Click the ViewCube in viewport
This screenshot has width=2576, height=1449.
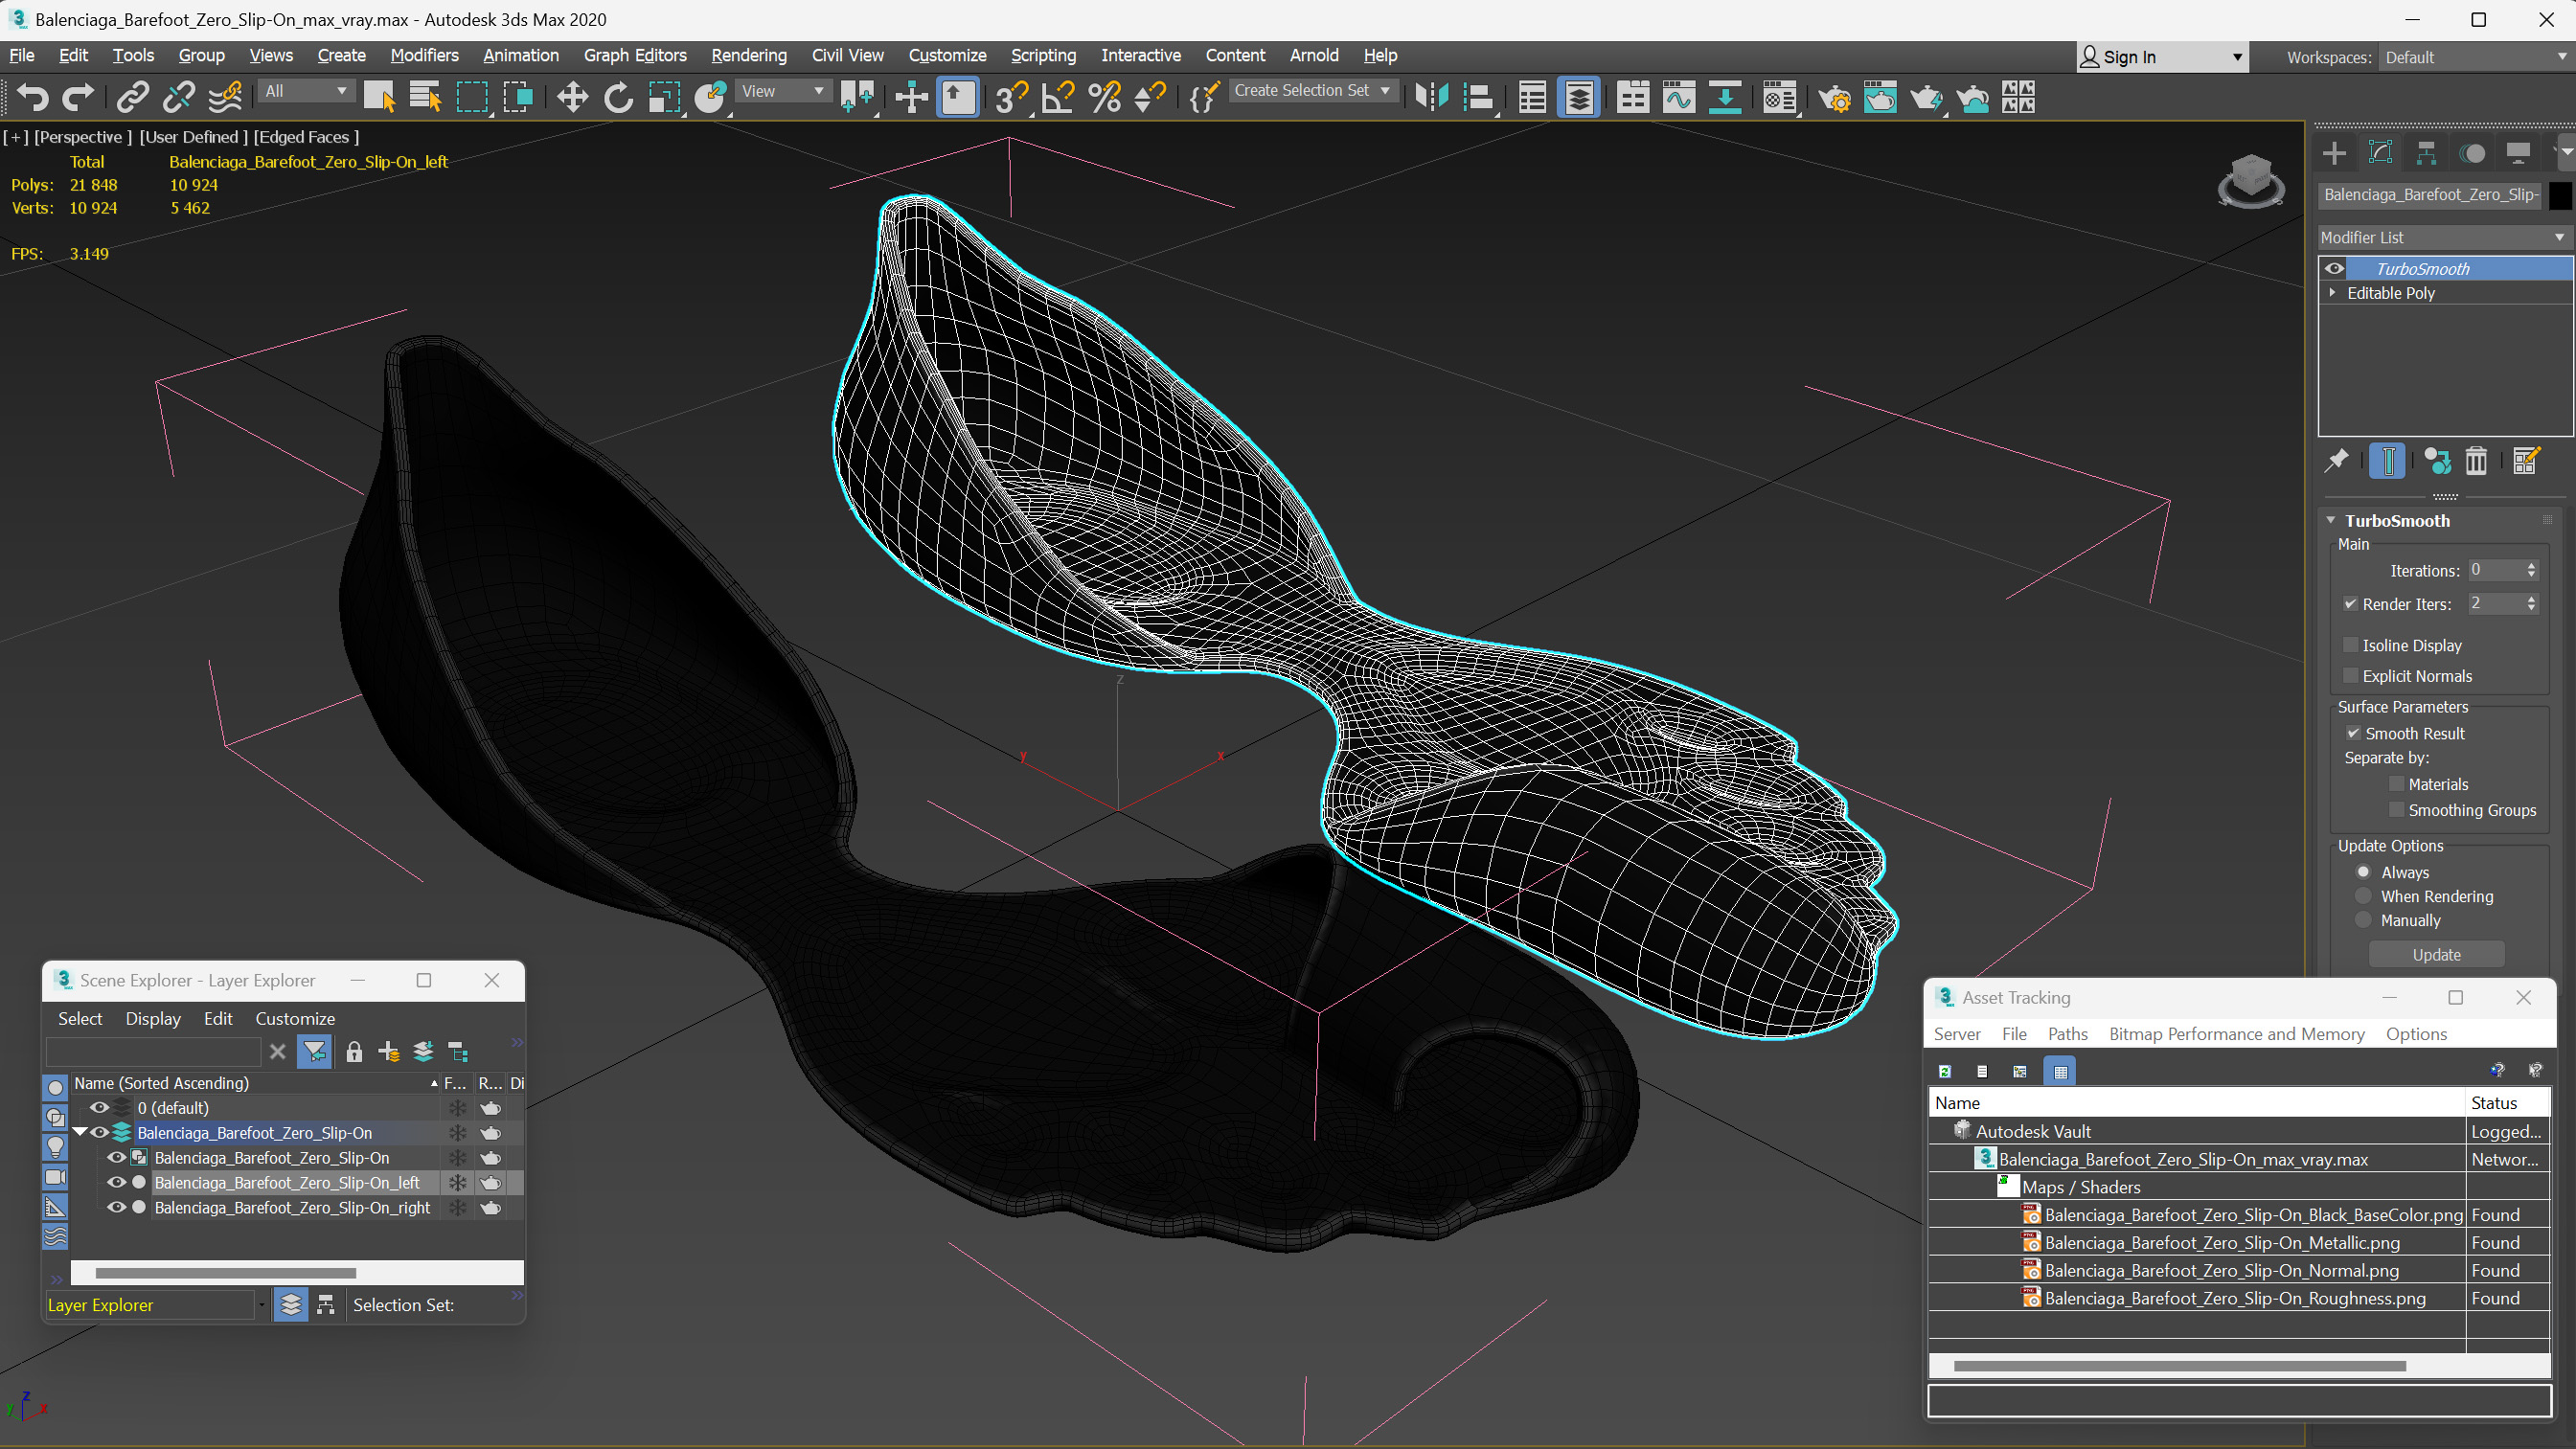click(2250, 180)
